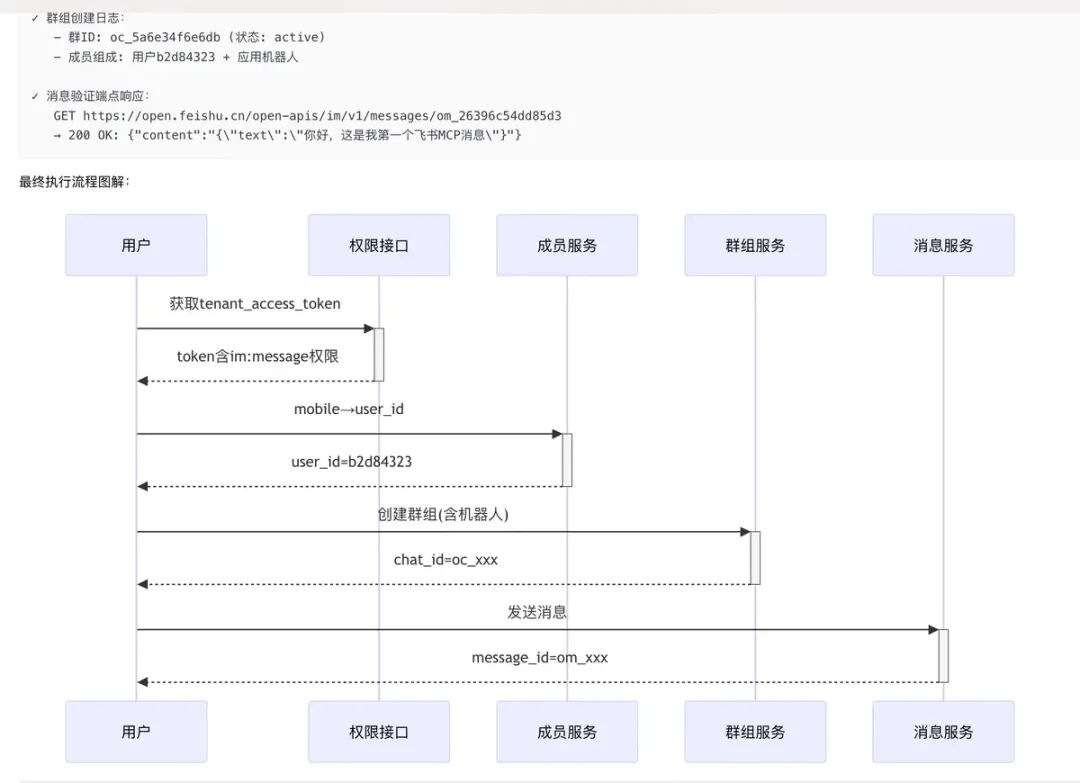Click the message_id=om_xxx reply label
Viewport: 1080px width, 783px height.
tap(539, 658)
